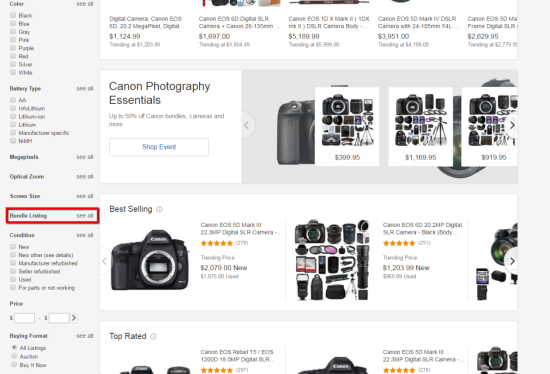The width and height of the screenshot is (550, 374).
Task: Go to previous Canon Essentials slide
Action: click(247, 125)
